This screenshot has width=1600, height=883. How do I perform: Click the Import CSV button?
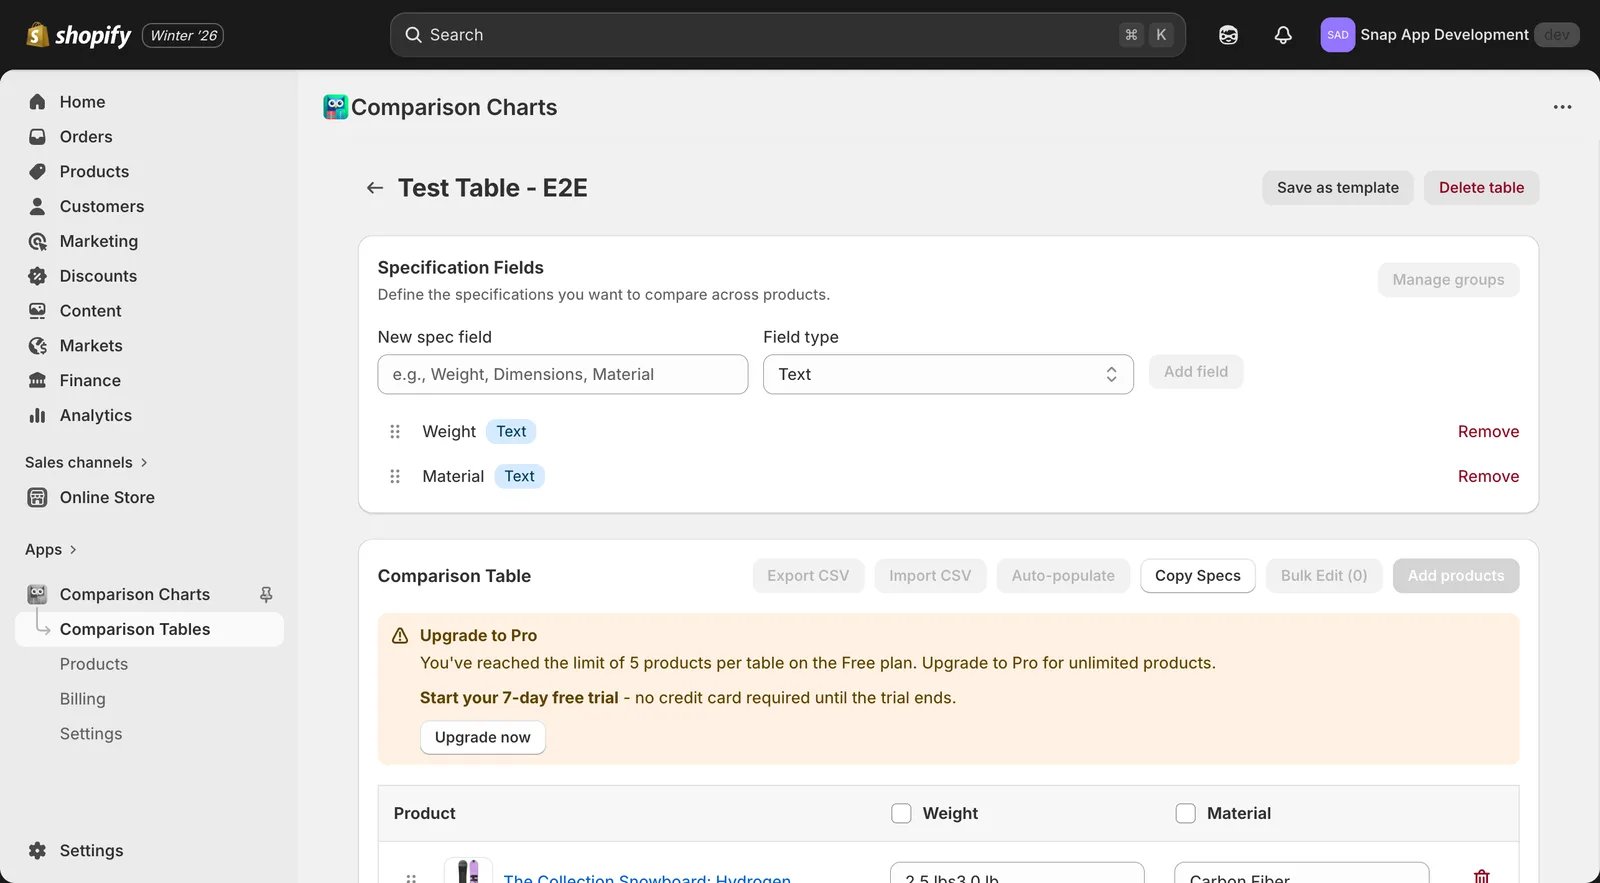pos(930,576)
